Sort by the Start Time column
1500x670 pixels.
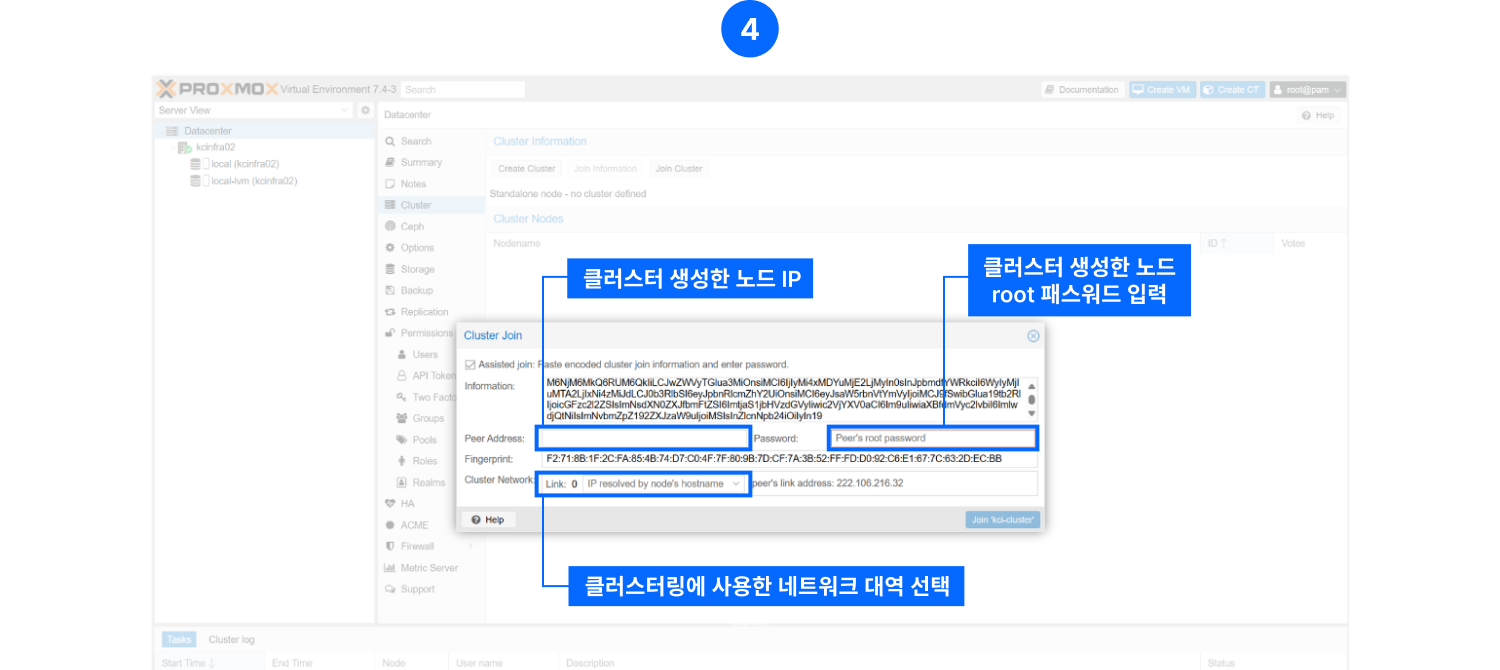click(x=188, y=663)
